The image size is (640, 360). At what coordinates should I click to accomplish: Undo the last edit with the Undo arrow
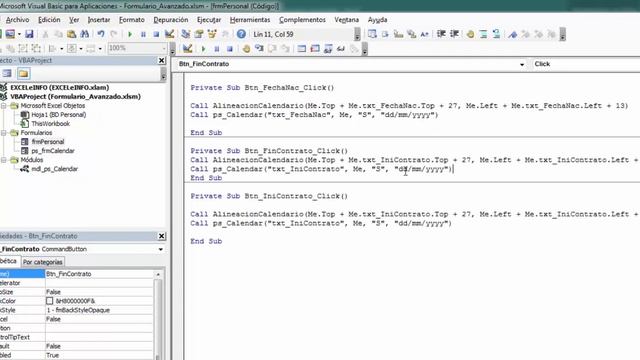(101, 34)
